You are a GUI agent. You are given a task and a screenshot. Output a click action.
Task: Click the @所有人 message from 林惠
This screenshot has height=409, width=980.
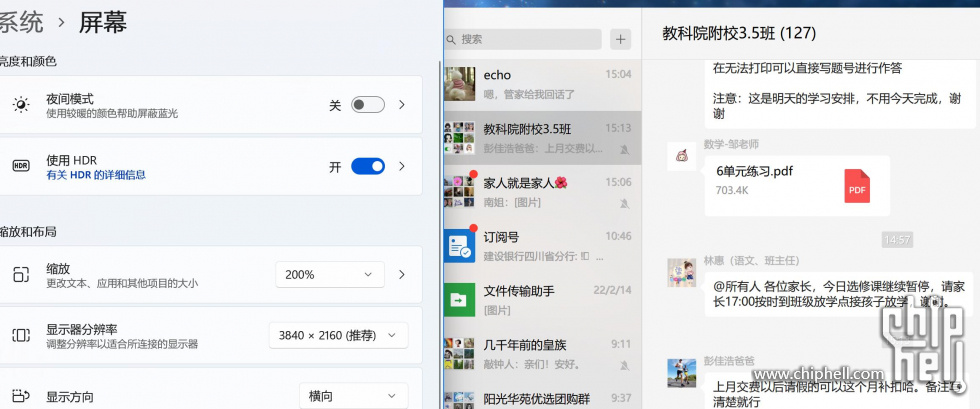pyautogui.click(x=839, y=294)
